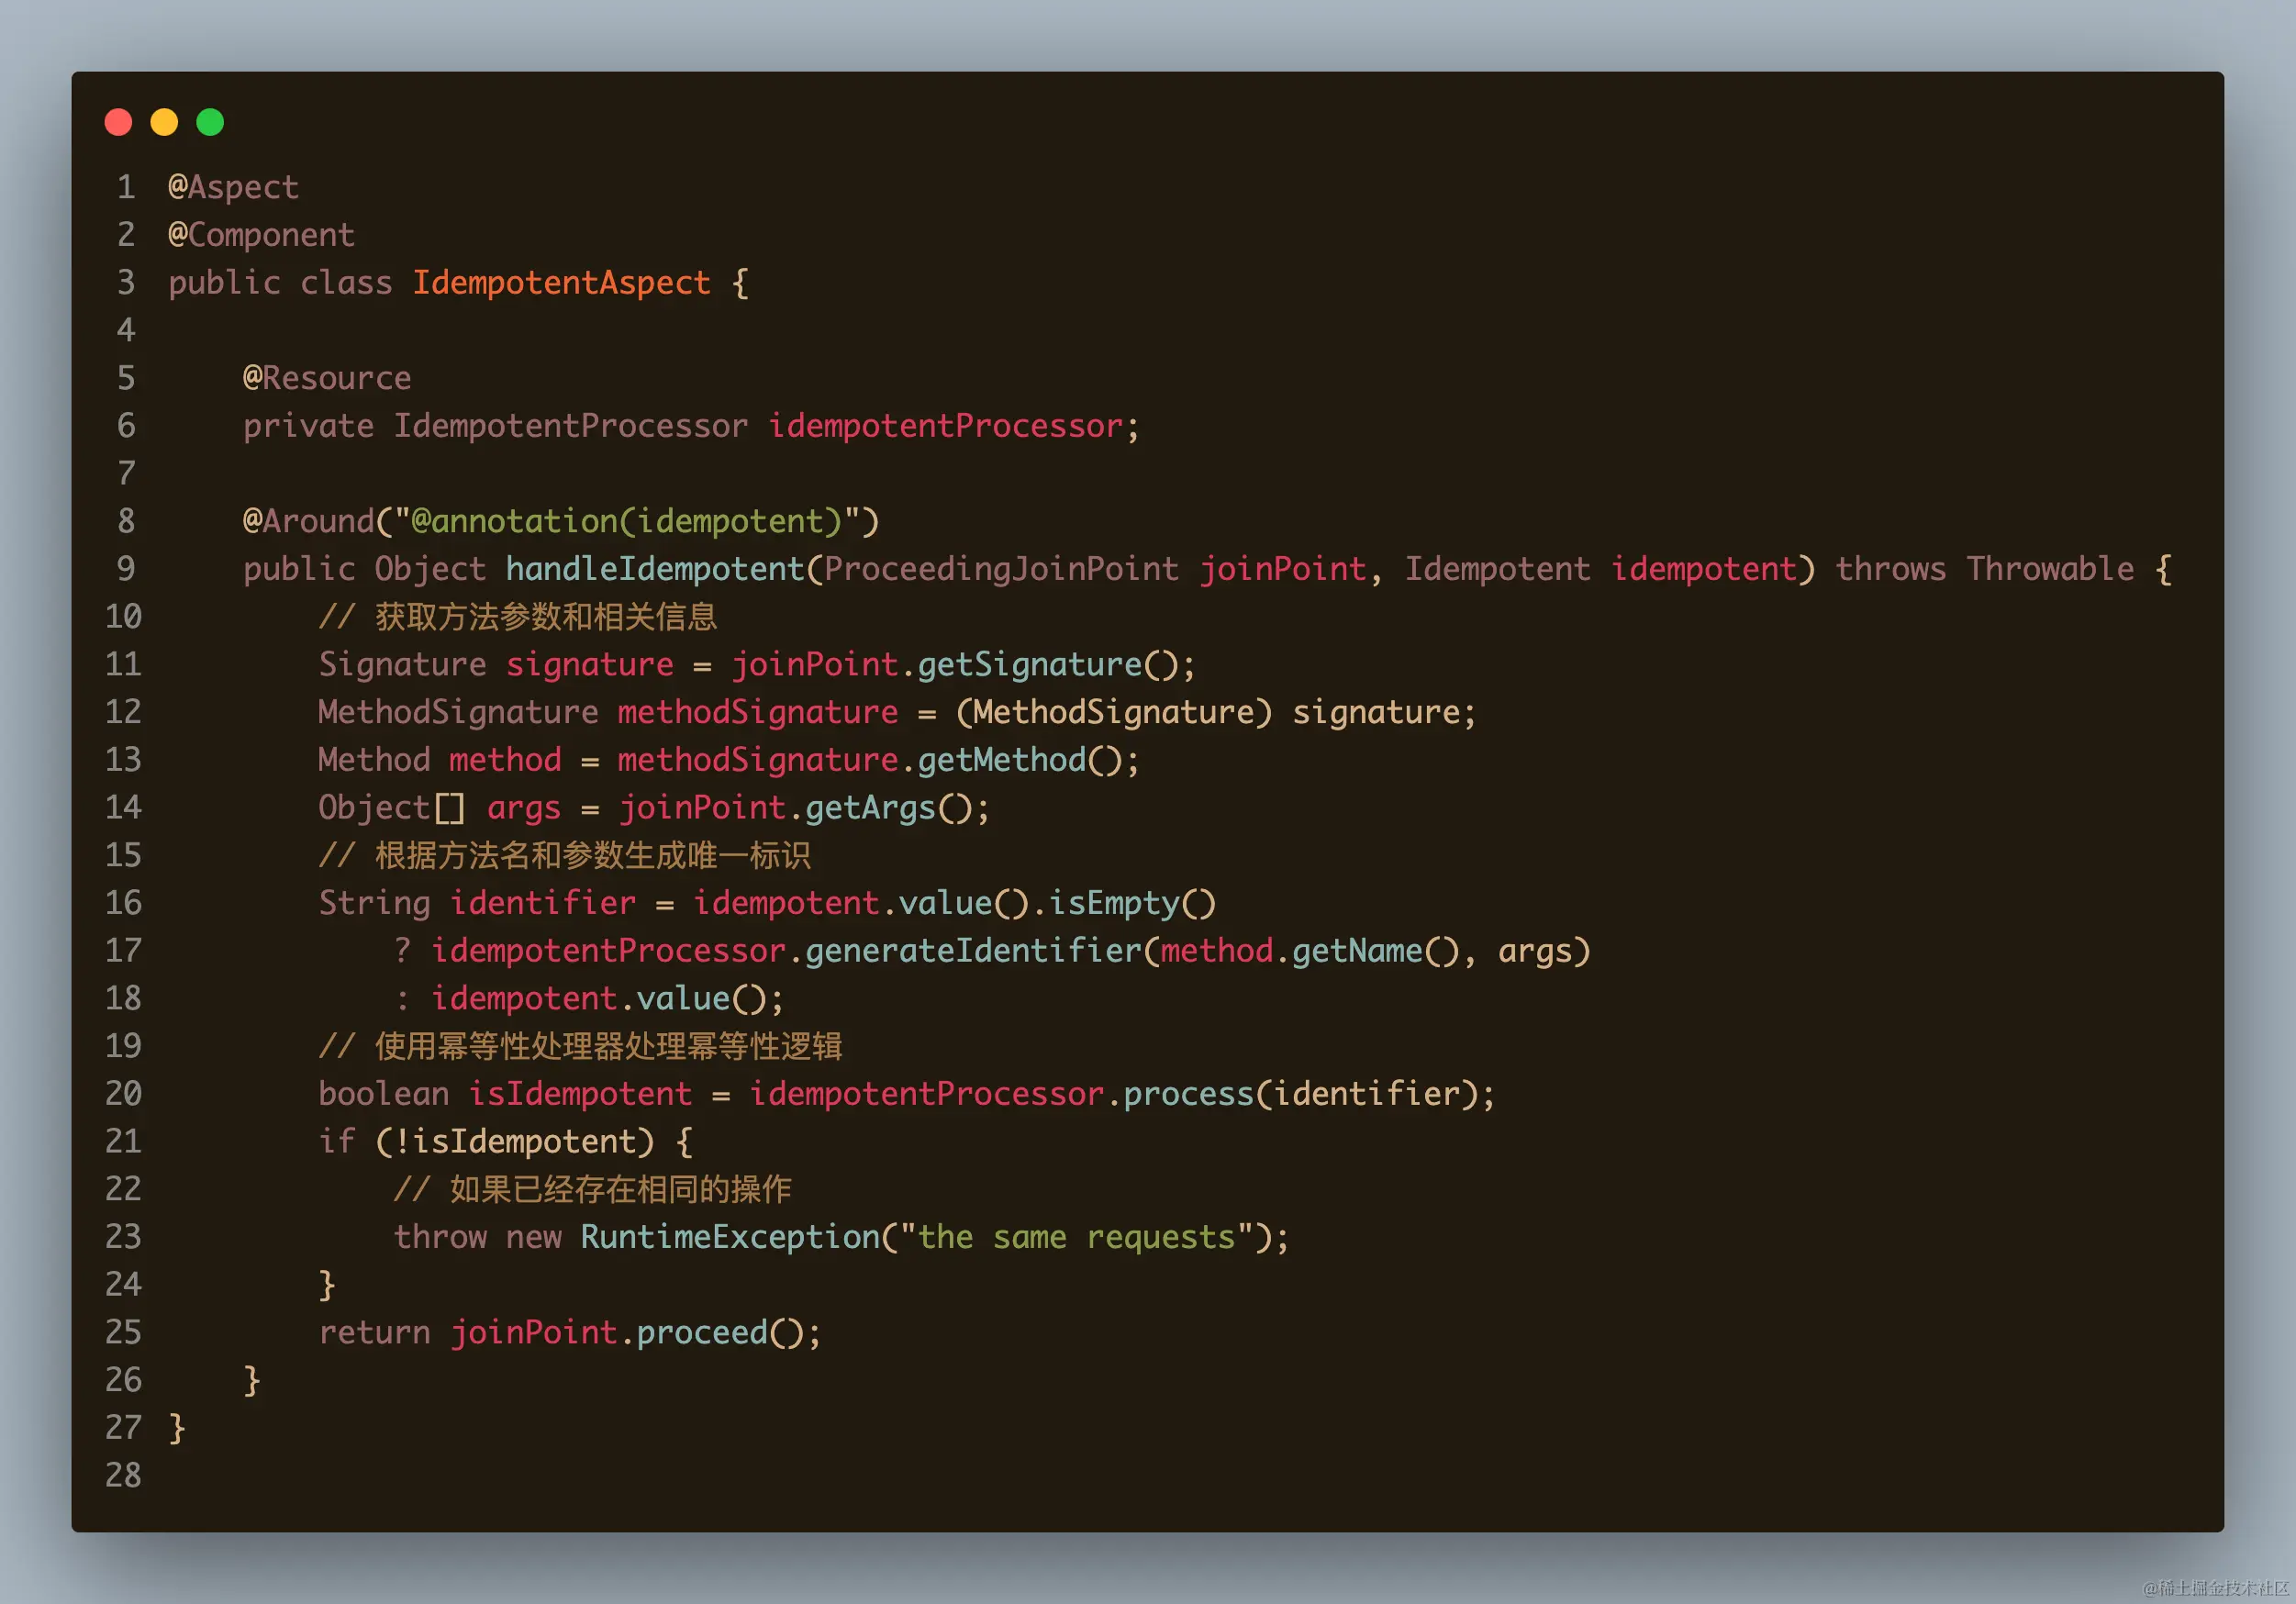
Task: Click the yellow minimize window dot
Action: tap(164, 122)
